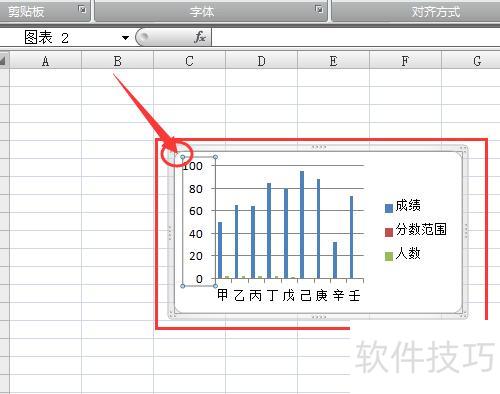Viewport: 500px width, 394px height.
Task: Click the vertical axis value 0
Action: coord(199,279)
